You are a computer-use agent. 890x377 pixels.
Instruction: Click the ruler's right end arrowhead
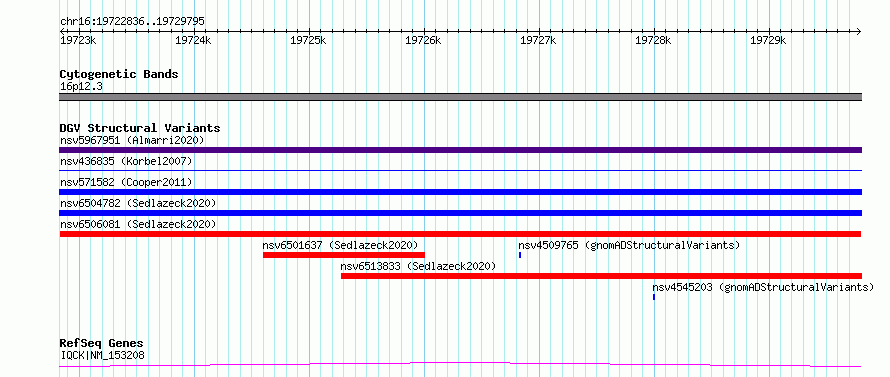coord(859,31)
